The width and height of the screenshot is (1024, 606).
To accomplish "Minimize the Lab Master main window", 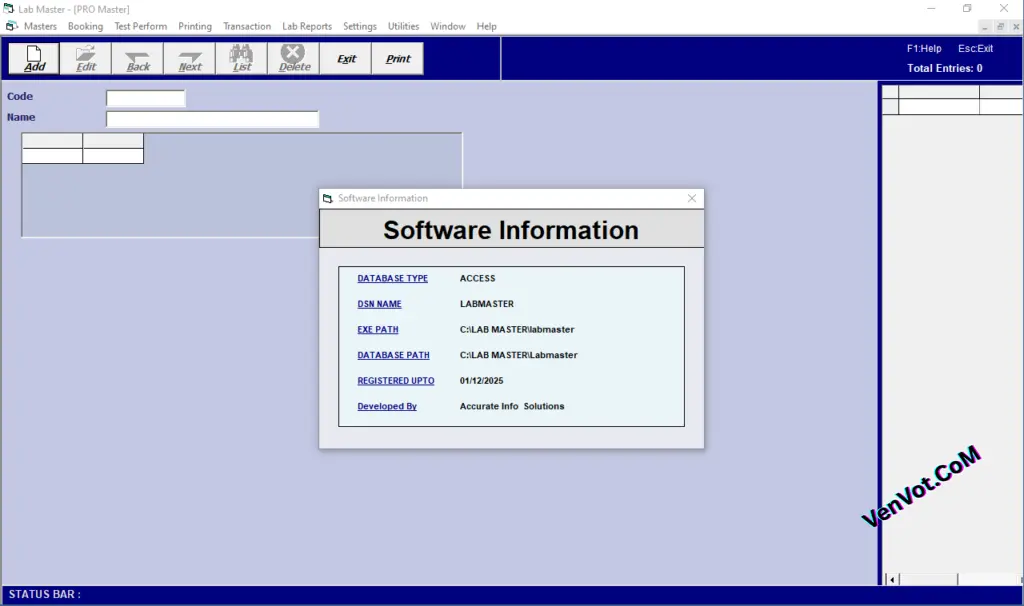I will point(931,8).
